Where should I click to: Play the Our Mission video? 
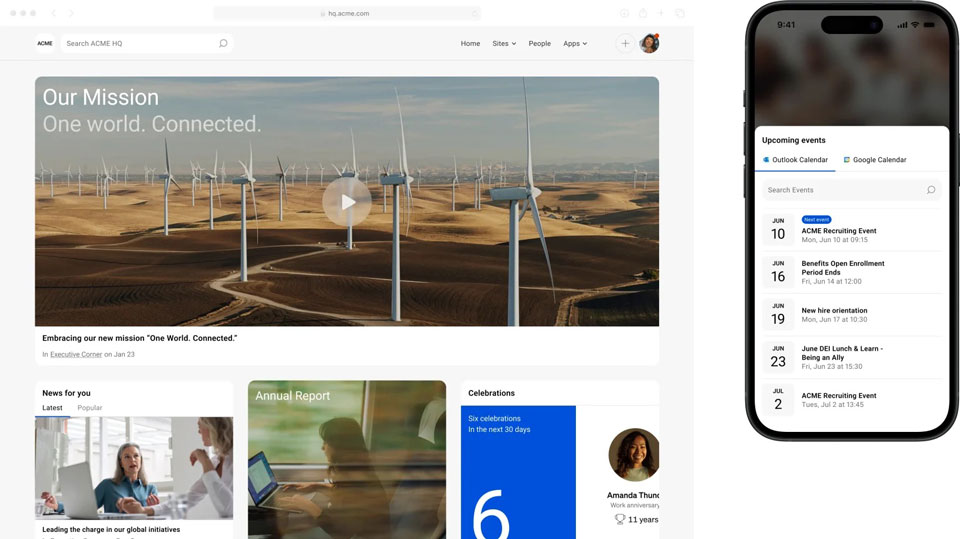pyautogui.click(x=347, y=202)
